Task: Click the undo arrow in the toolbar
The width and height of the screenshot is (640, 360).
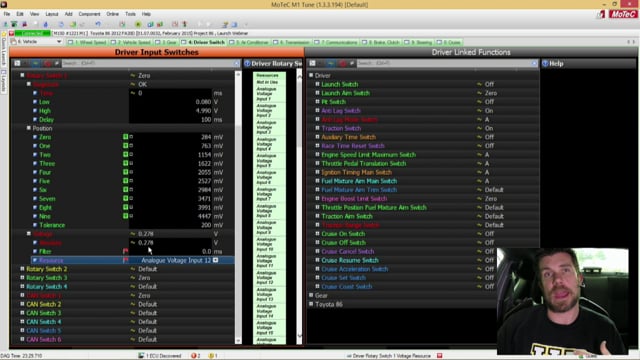Action: pyautogui.click(x=98, y=24)
